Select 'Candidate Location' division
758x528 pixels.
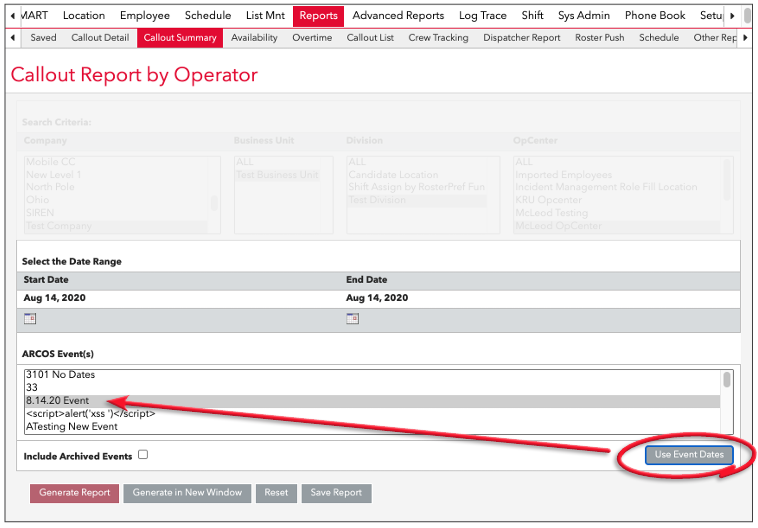417,175
